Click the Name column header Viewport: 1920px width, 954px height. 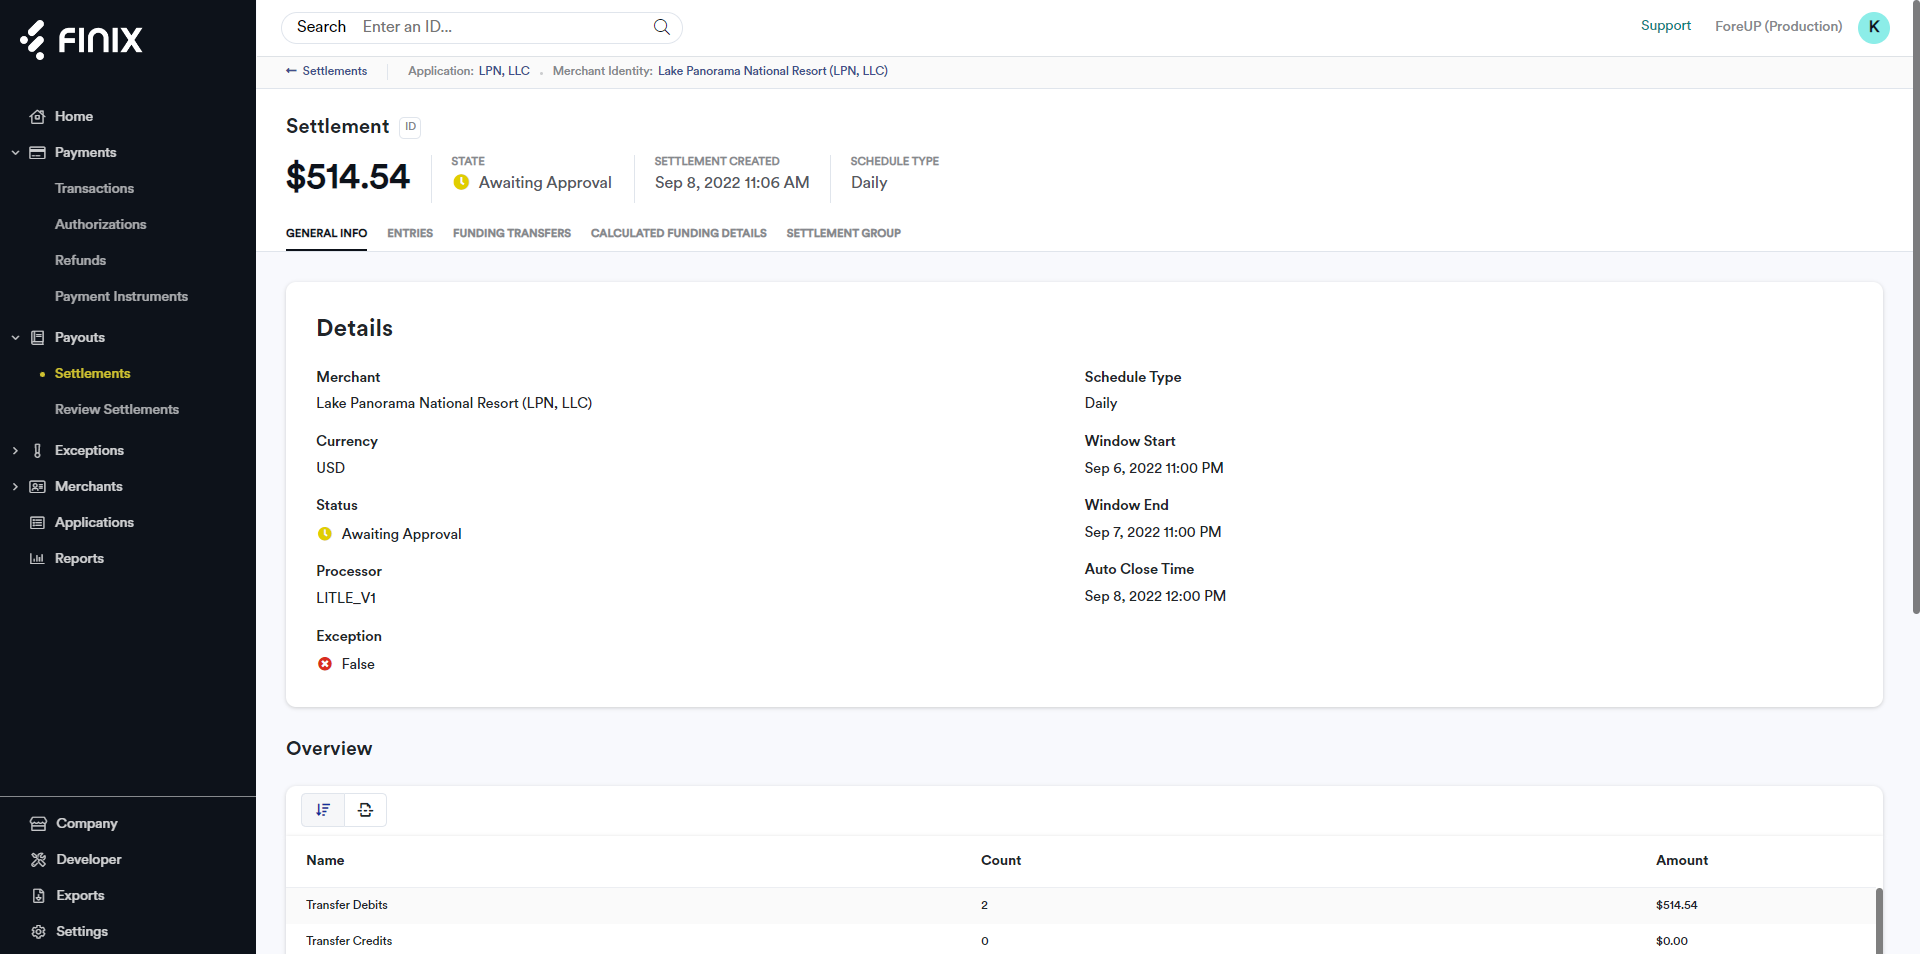[325, 861]
